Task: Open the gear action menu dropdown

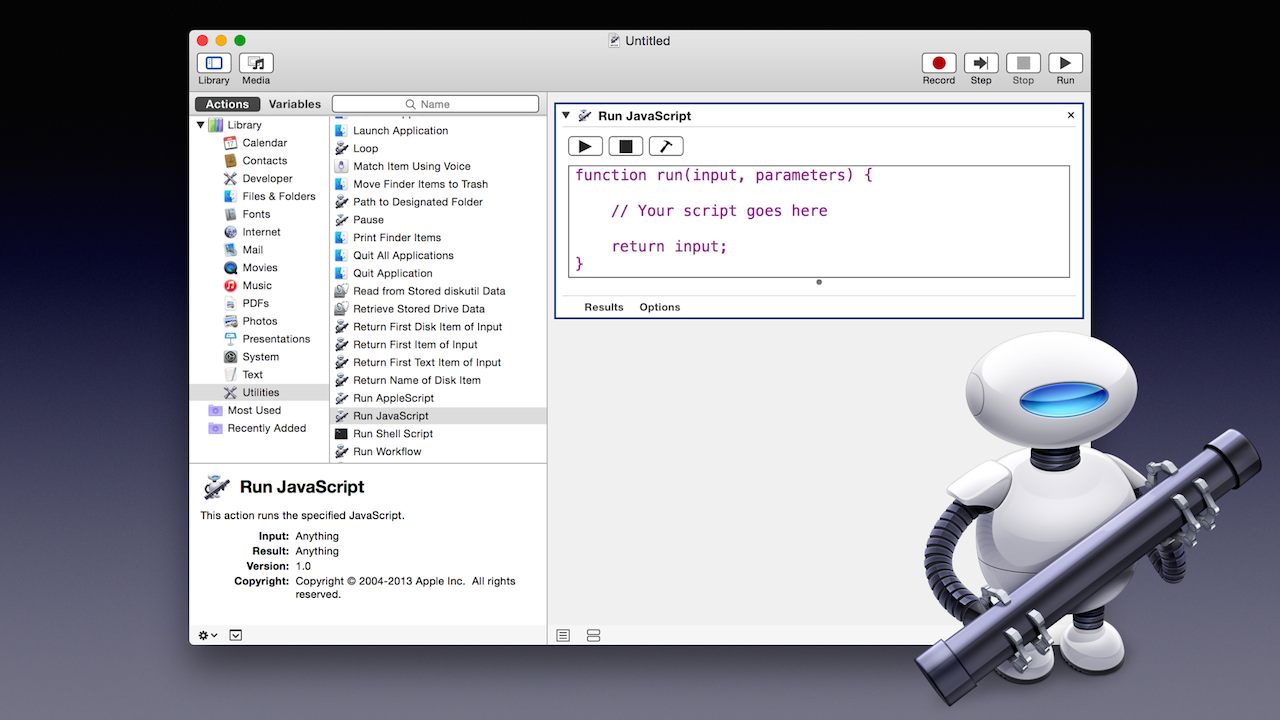Action: pos(208,635)
